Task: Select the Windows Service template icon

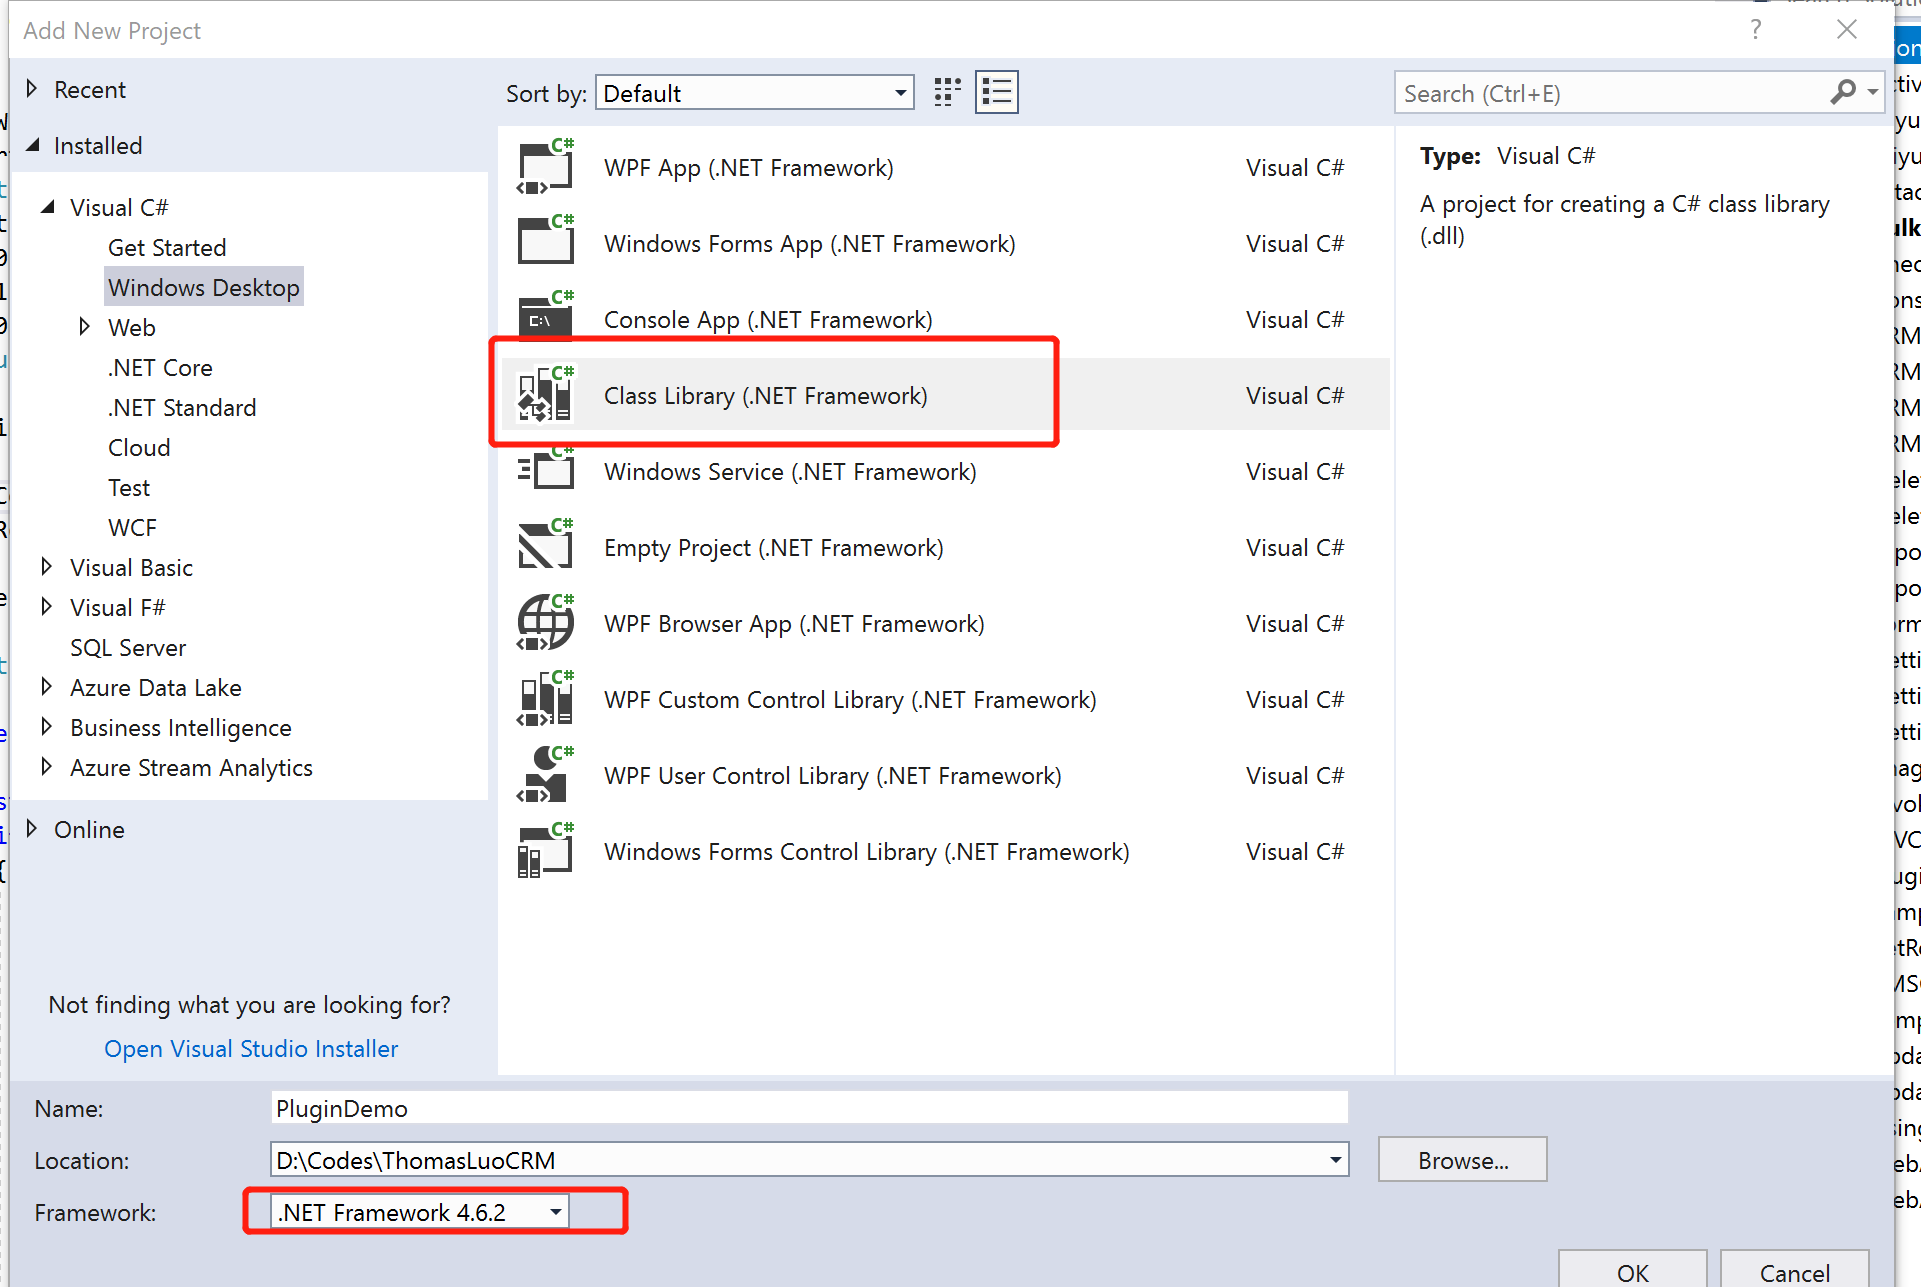Action: point(545,468)
